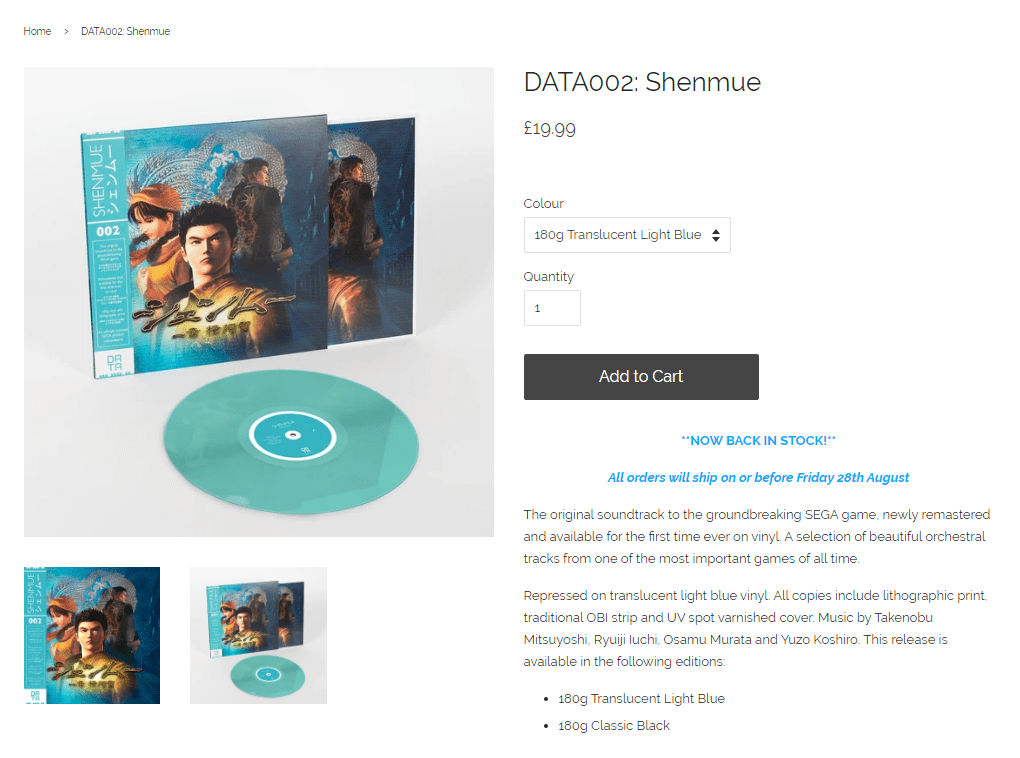
Task: Click the main product image
Action: (x=259, y=302)
